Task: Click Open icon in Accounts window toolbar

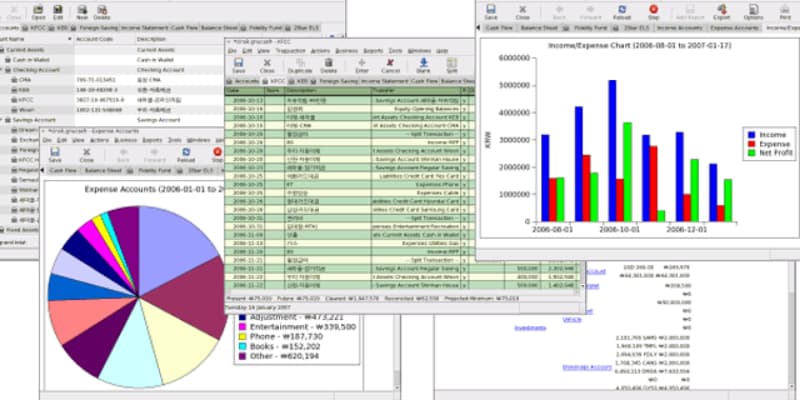Action: pyautogui.click(x=38, y=11)
